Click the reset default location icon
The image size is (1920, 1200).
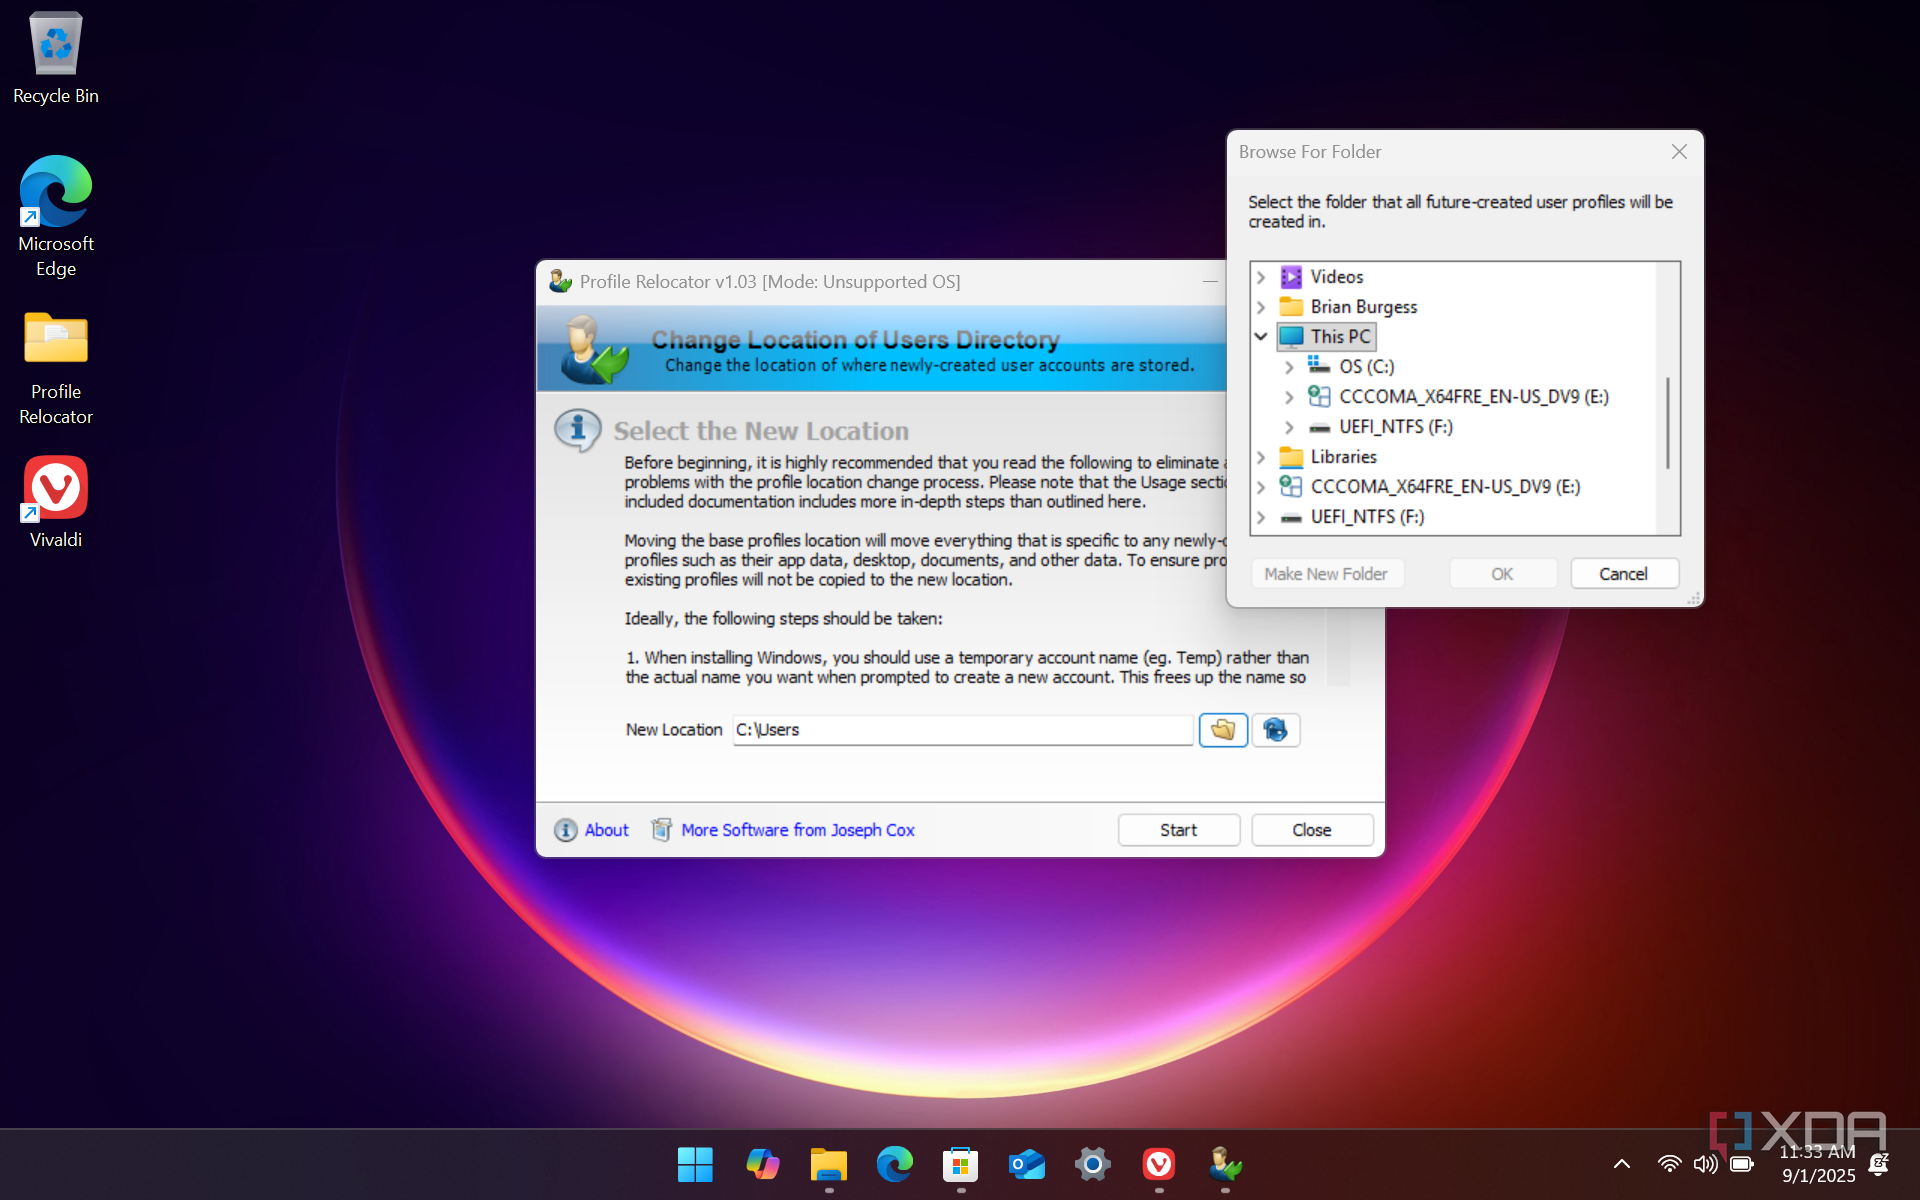1275,730
